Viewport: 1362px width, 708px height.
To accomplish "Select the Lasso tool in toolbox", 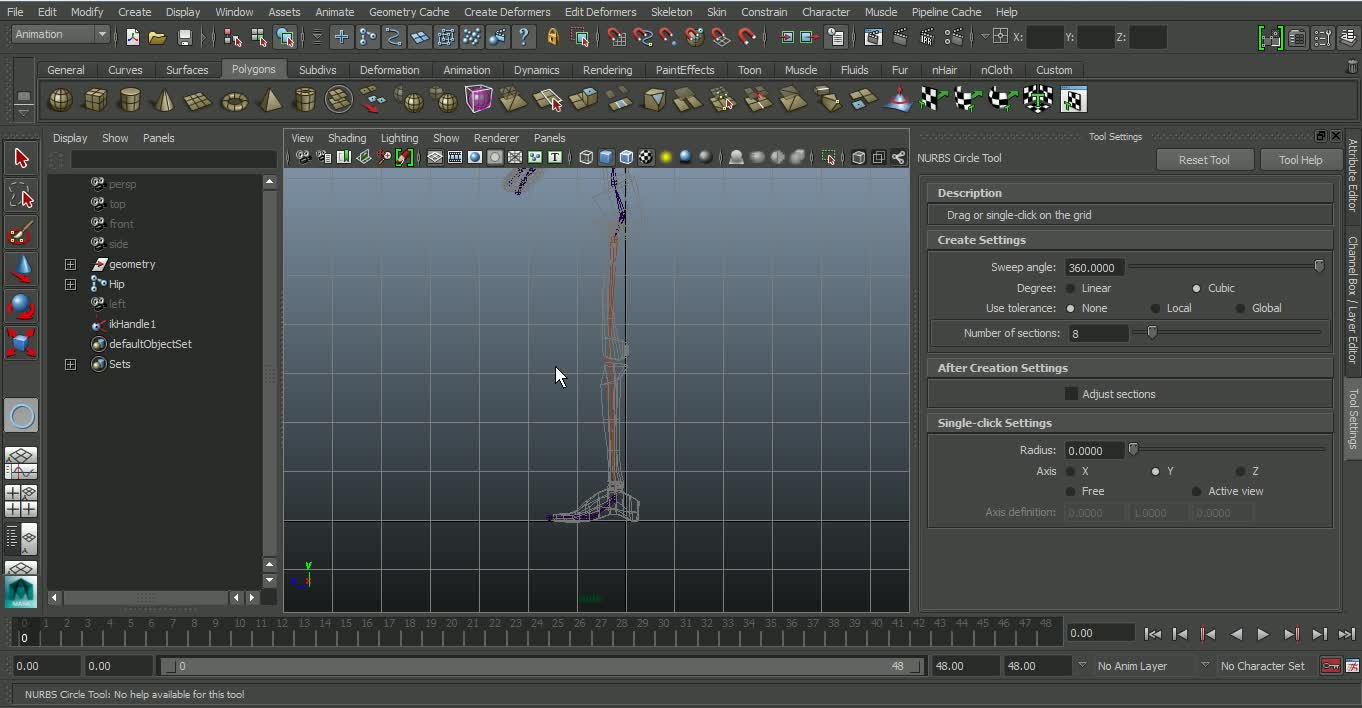I will 21,195.
